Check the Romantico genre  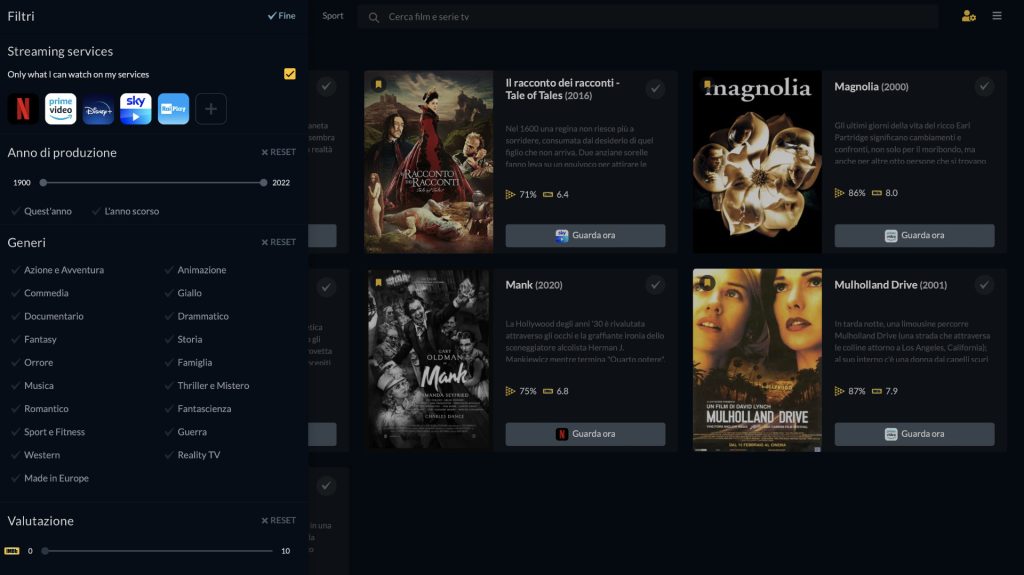click(x=39, y=409)
